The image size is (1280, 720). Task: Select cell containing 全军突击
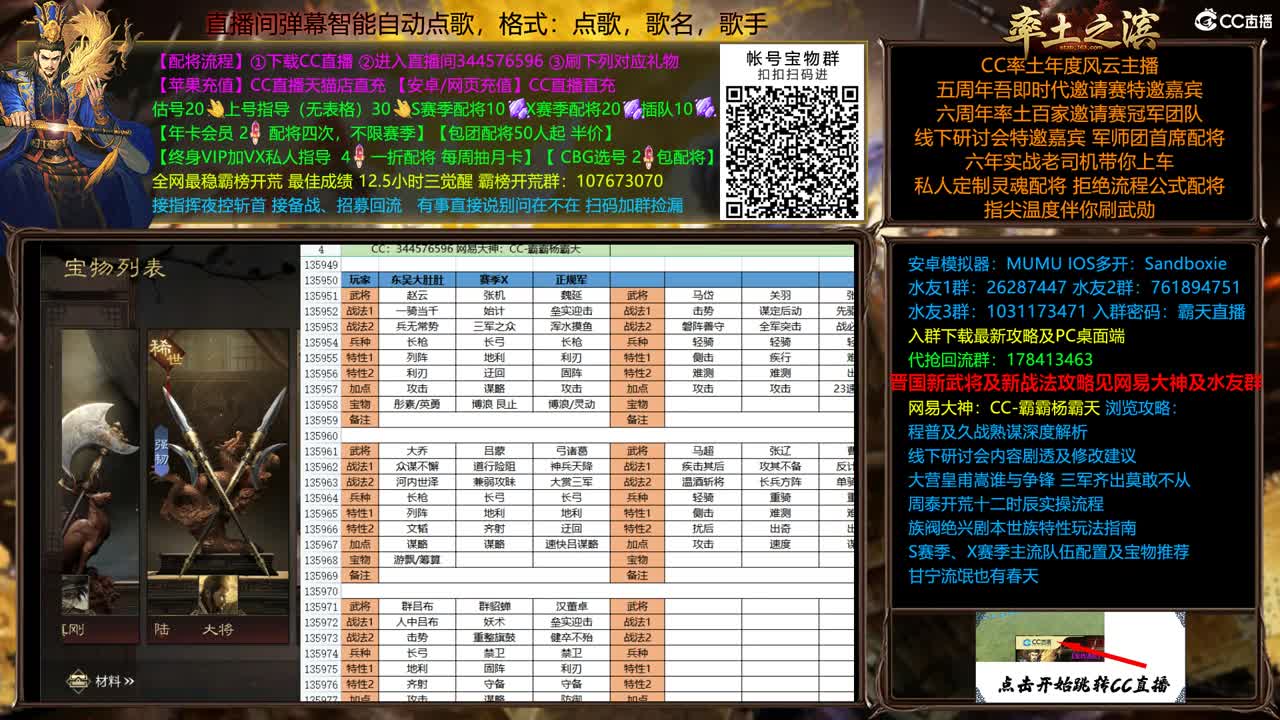tap(780, 327)
